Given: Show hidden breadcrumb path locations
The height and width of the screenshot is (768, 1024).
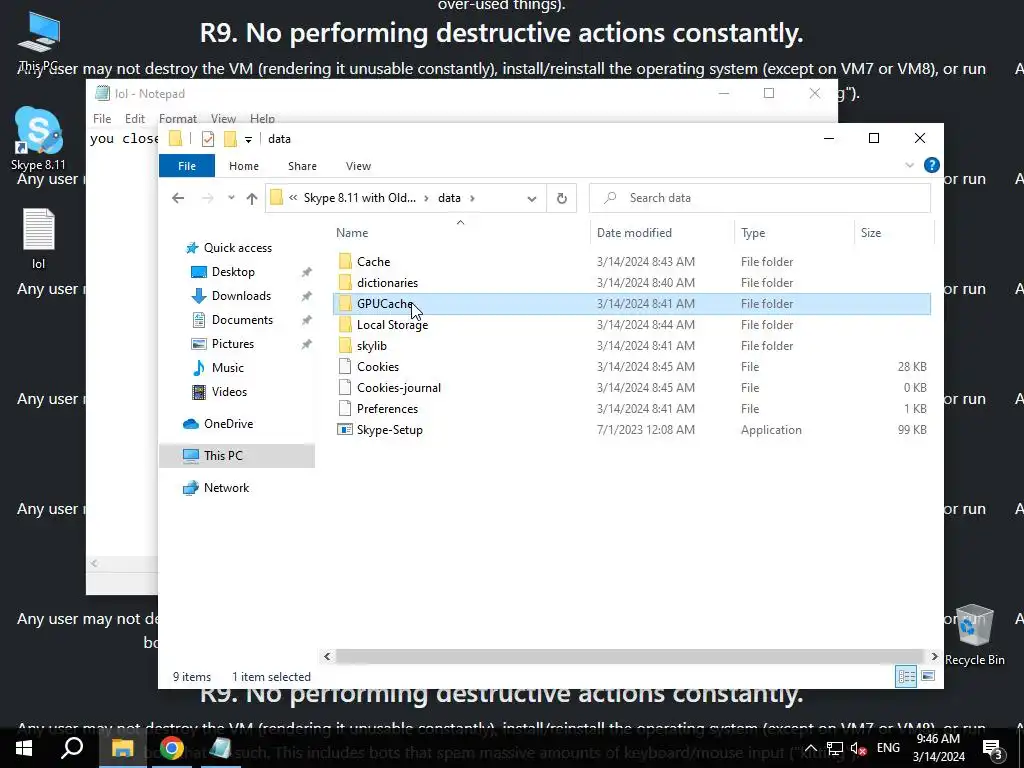Looking at the screenshot, I should coord(293,198).
